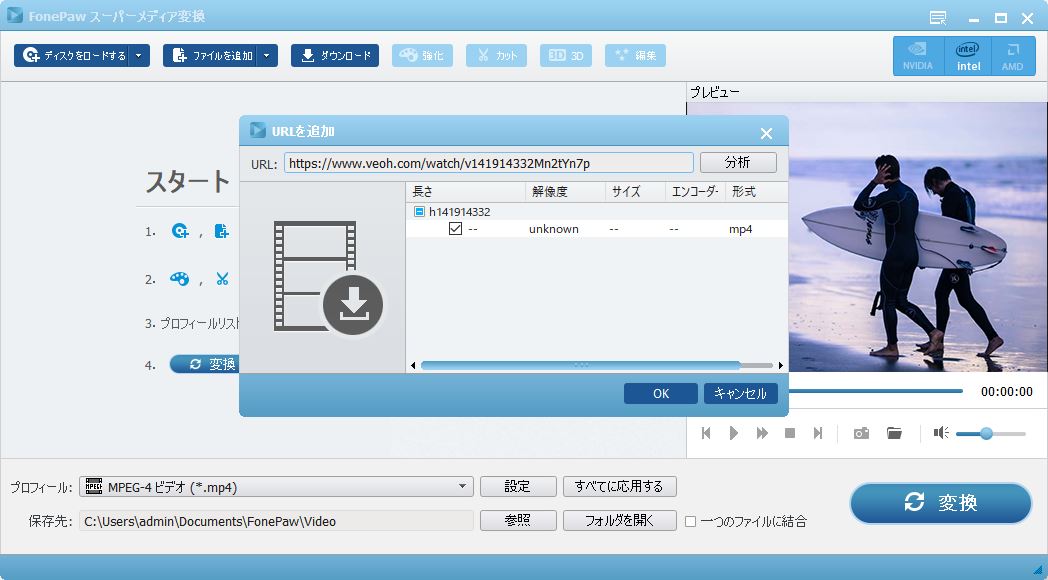Click the dialog horizontal scrollbar thumb

pyautogui.click(x=580, y=366)
